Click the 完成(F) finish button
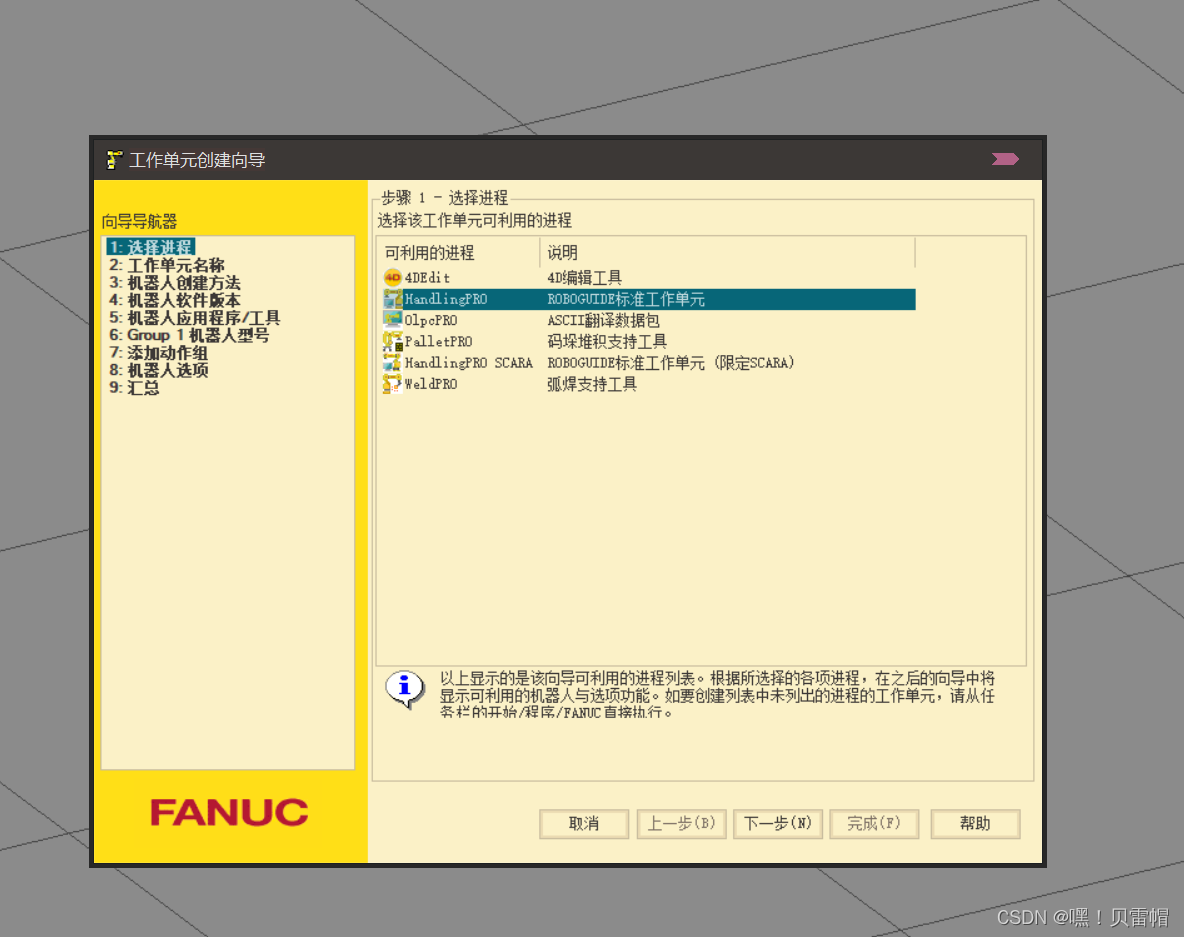The width and height of the screenshot is (1184, 937). coord(874,824)
